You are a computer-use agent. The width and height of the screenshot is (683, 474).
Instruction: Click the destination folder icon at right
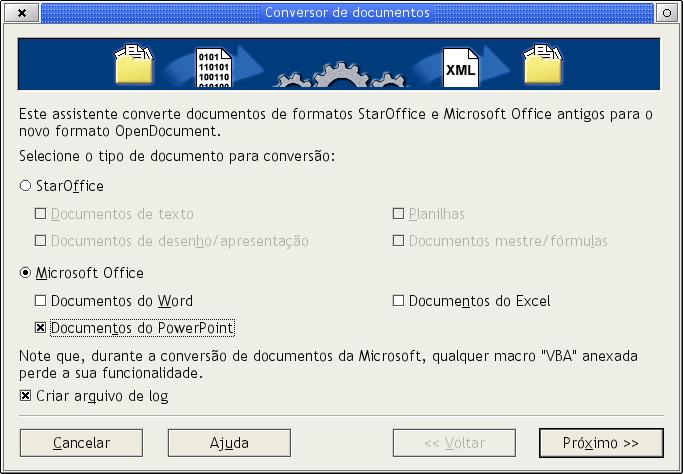pos(543,64)
